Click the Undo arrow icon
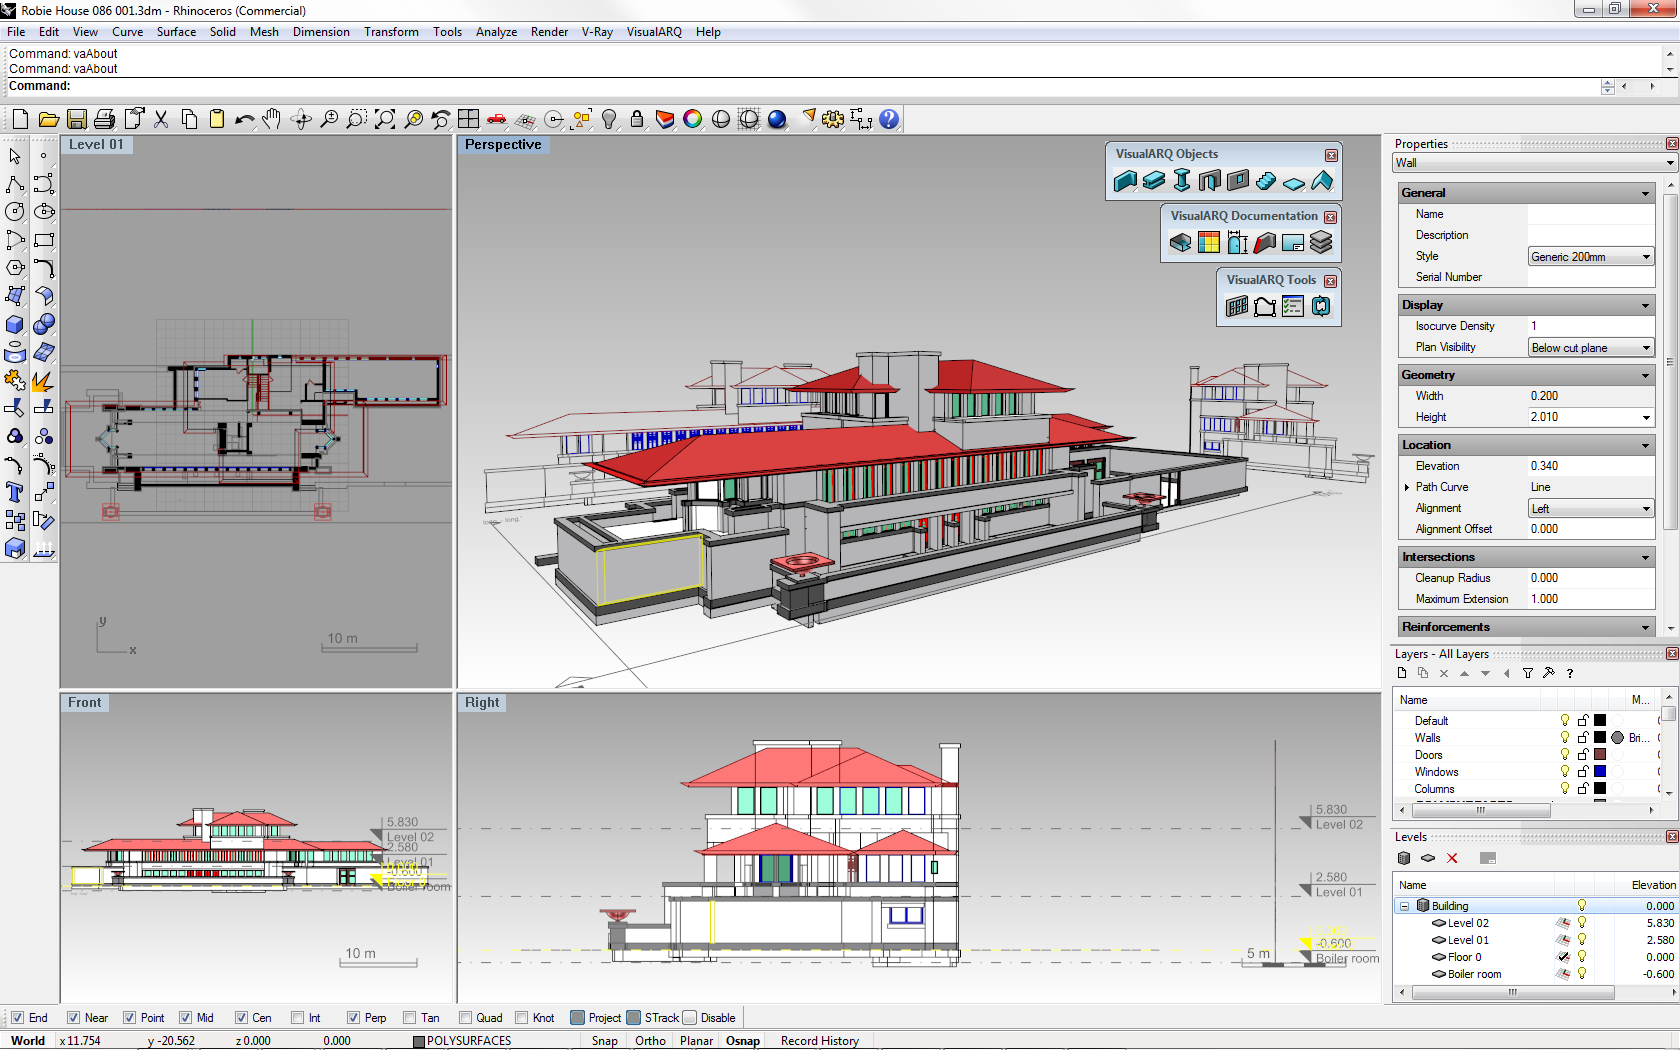 [244, 120]
